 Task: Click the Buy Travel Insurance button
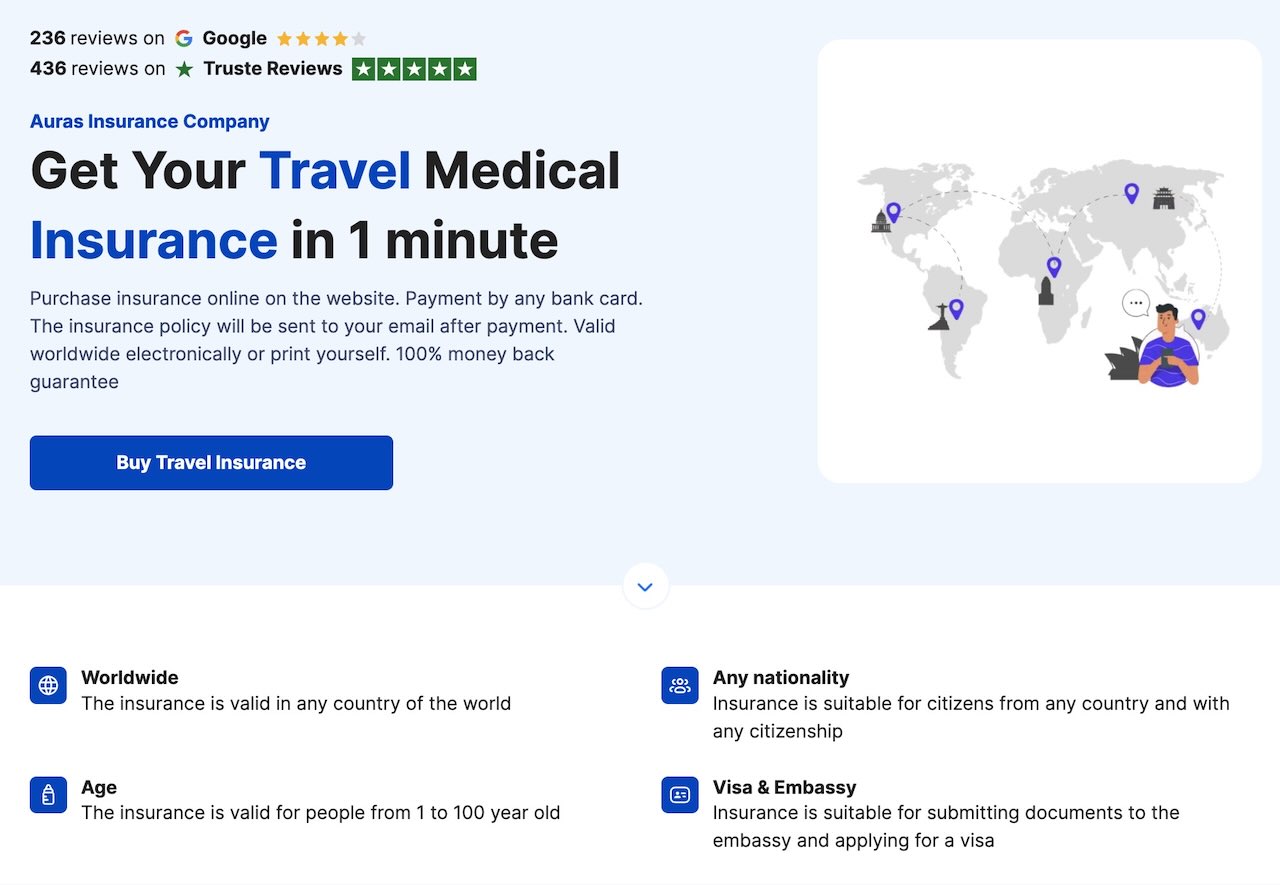(211, 462)
